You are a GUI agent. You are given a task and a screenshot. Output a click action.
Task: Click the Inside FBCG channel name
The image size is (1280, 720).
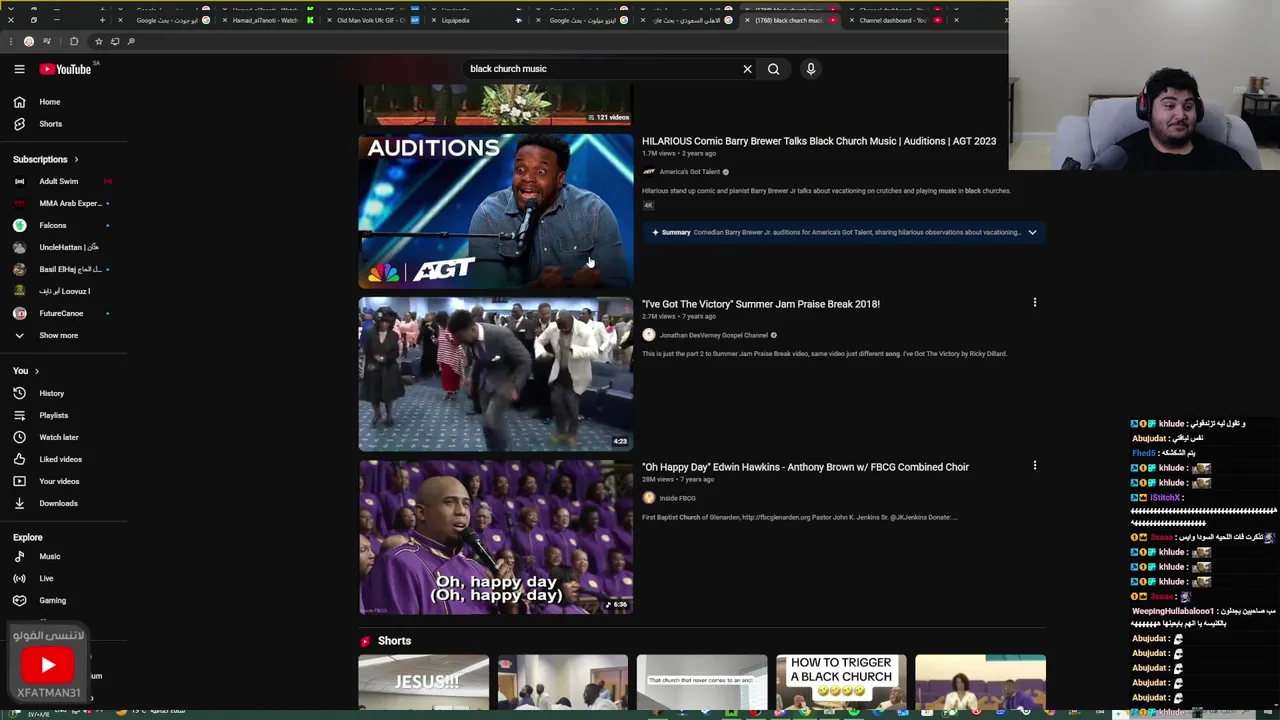[677, 498]
